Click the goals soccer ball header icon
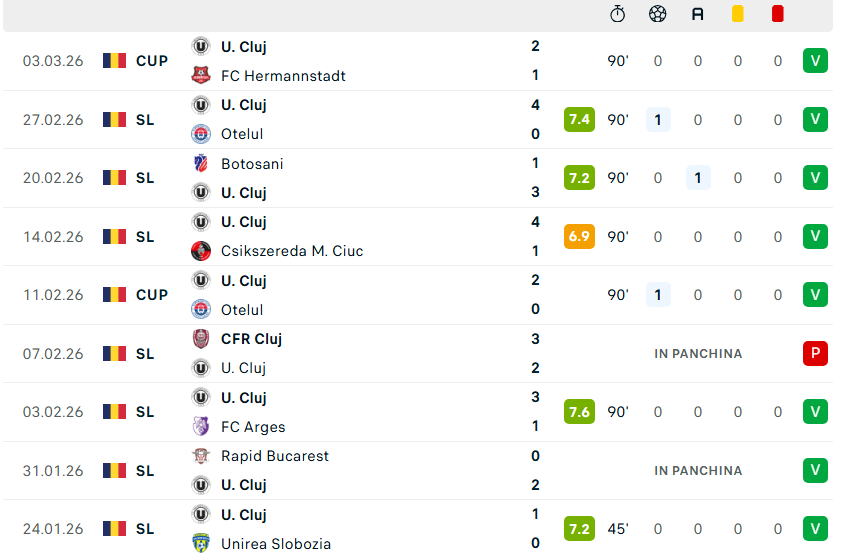Viewport: 846px width, 555px height. (x=657, y=14)
